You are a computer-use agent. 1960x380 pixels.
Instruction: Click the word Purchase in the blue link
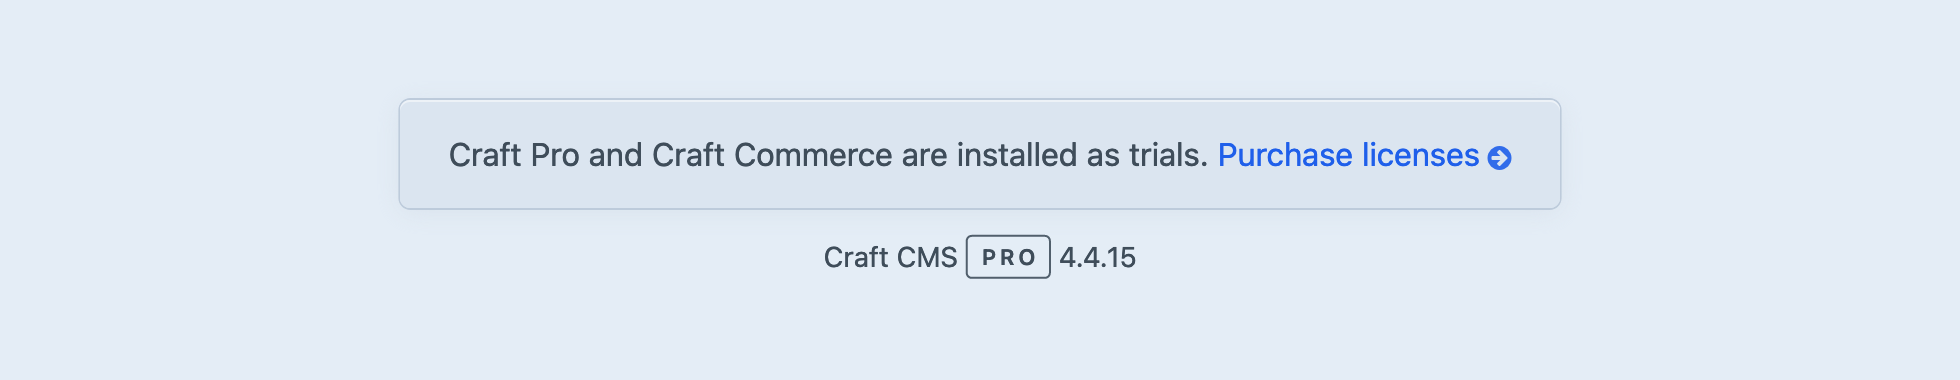point(1285,155)
